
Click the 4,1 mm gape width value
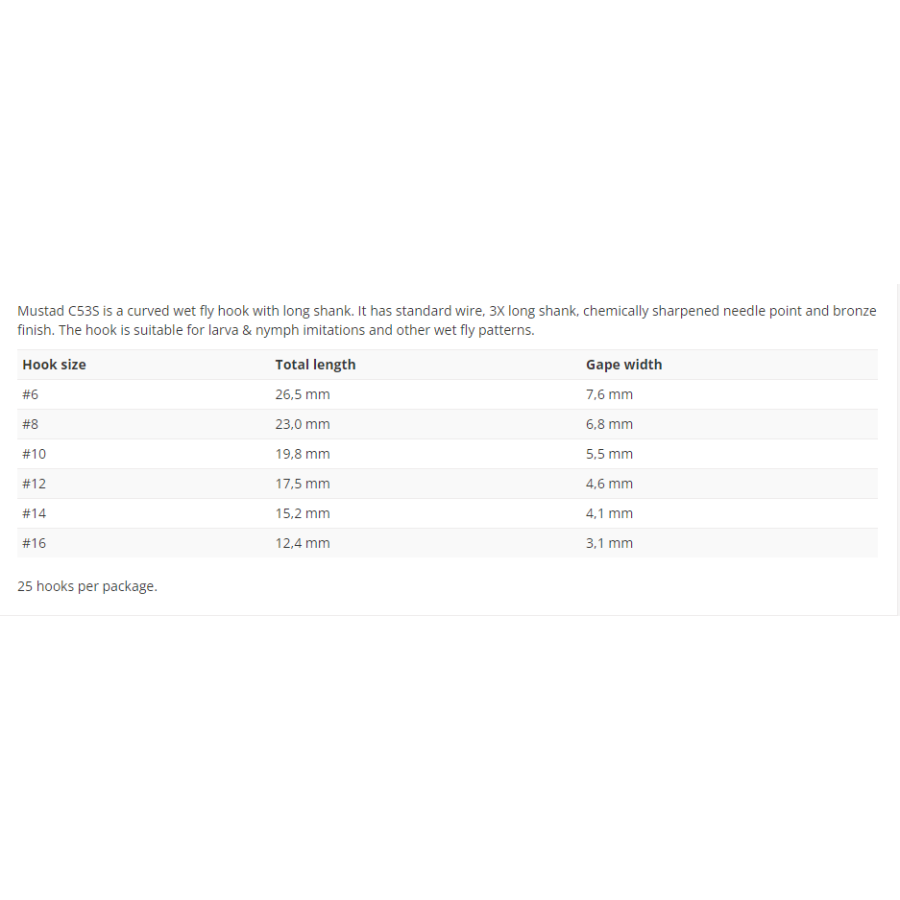[x=609, y=514]
